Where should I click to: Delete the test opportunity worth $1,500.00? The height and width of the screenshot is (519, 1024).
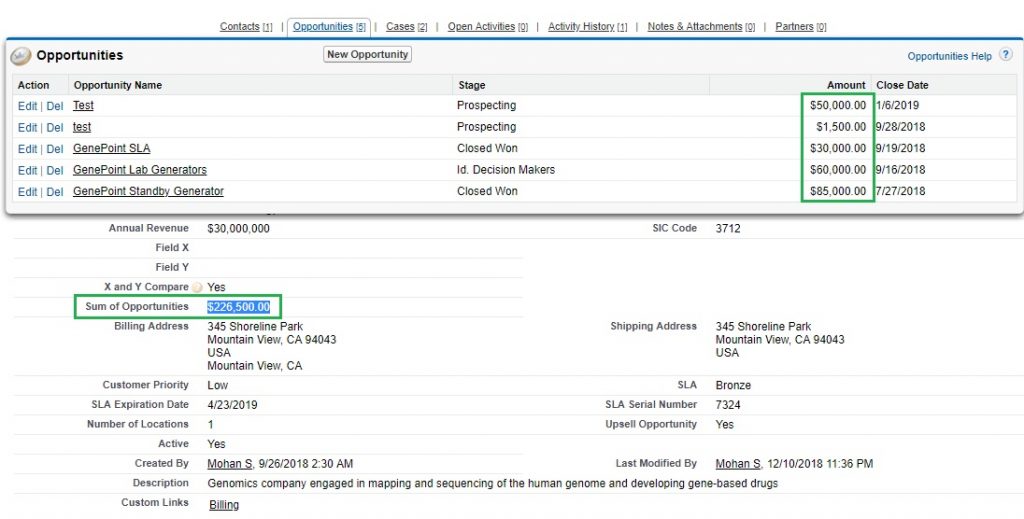[x=55, y=127]
